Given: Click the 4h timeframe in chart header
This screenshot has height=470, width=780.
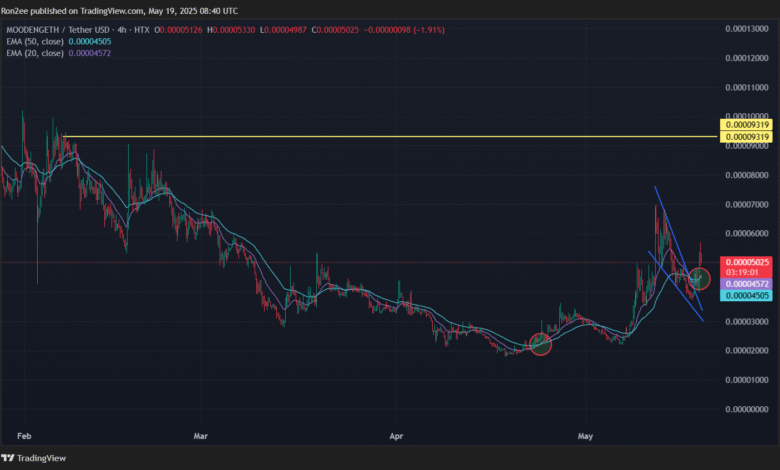Looking at the screenshot, I should coord(119,31).
